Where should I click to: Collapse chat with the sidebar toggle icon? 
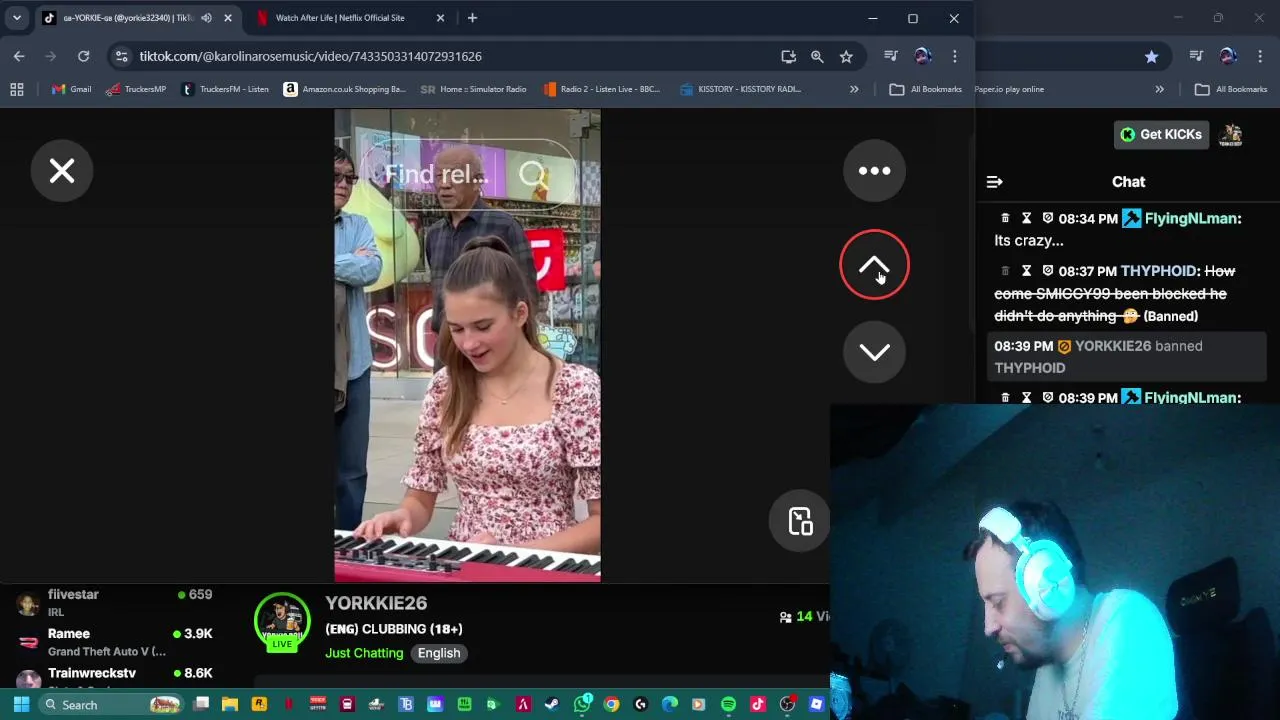pyautogui.click(x=994, y=182)
